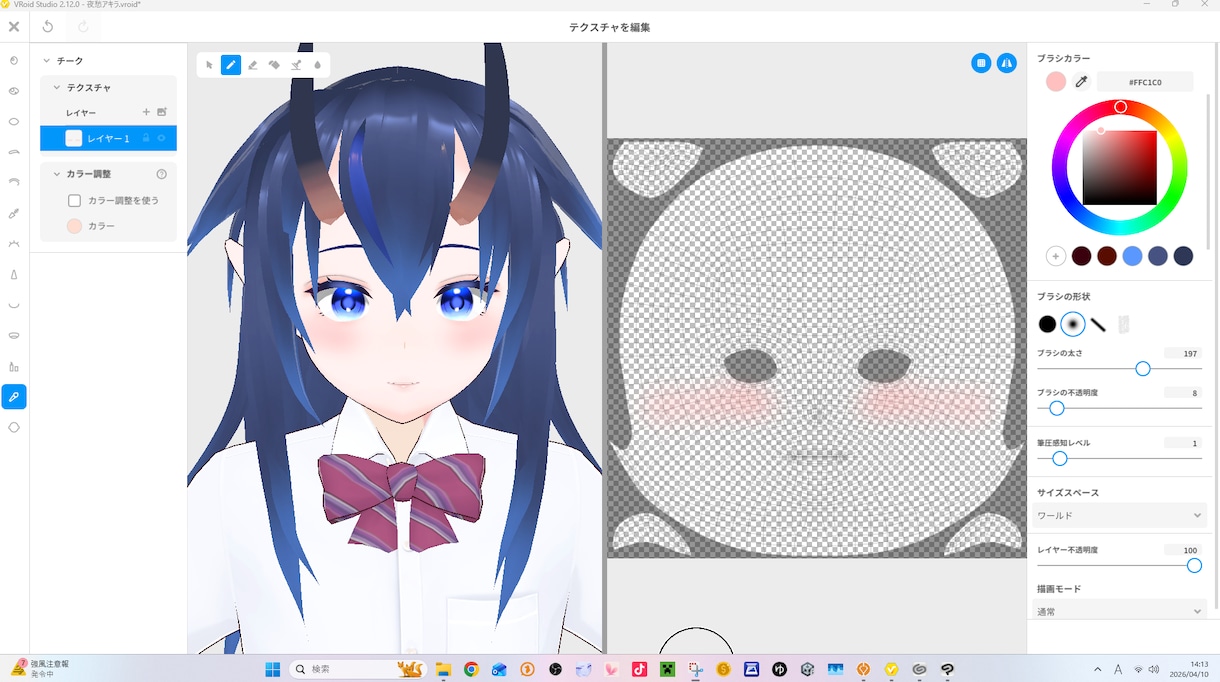
Task: Open カラー調整 help question icon
Action: click(x=162, y=174)
